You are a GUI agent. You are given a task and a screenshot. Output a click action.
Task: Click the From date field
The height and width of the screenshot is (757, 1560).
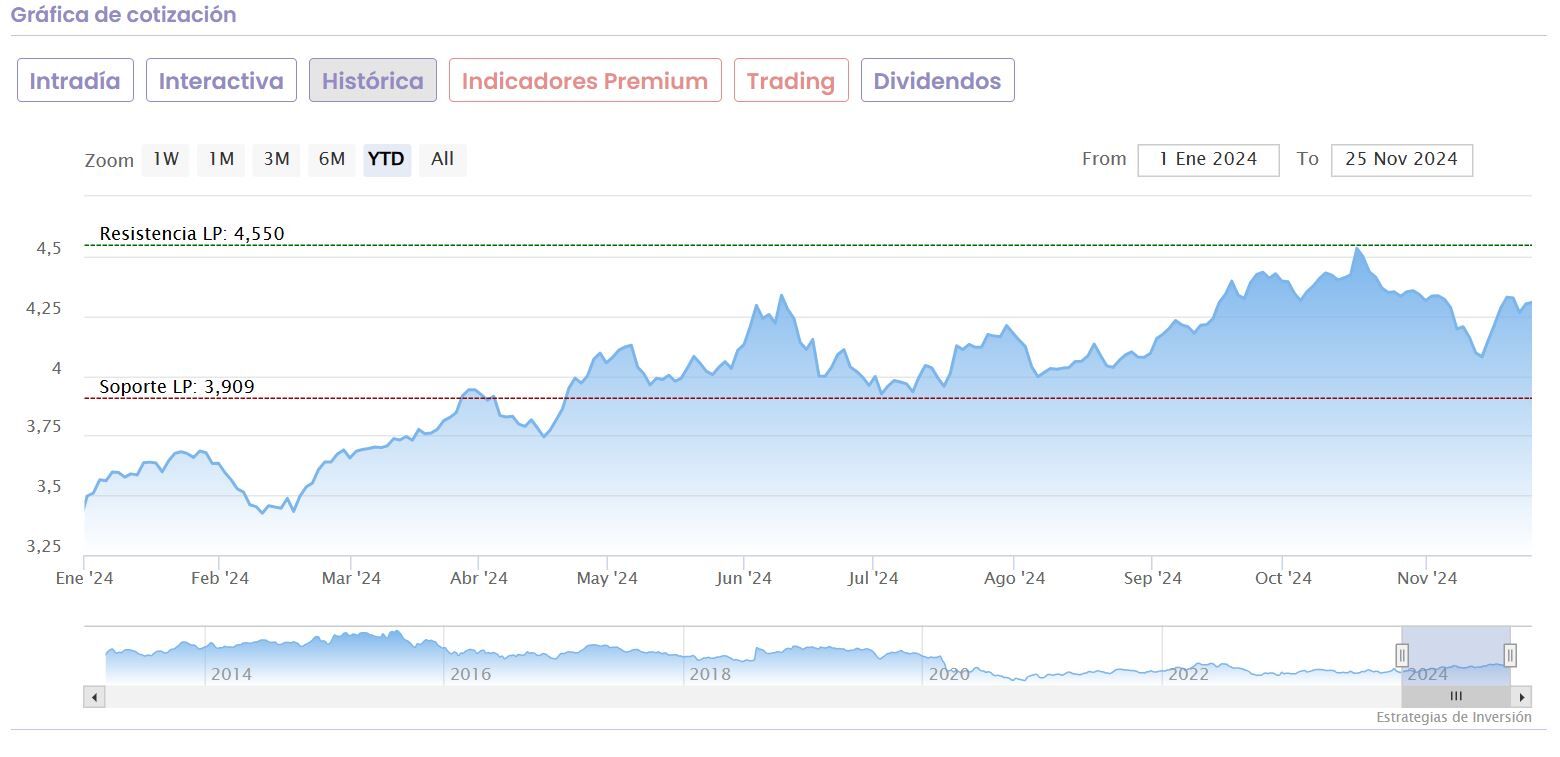1208,159
